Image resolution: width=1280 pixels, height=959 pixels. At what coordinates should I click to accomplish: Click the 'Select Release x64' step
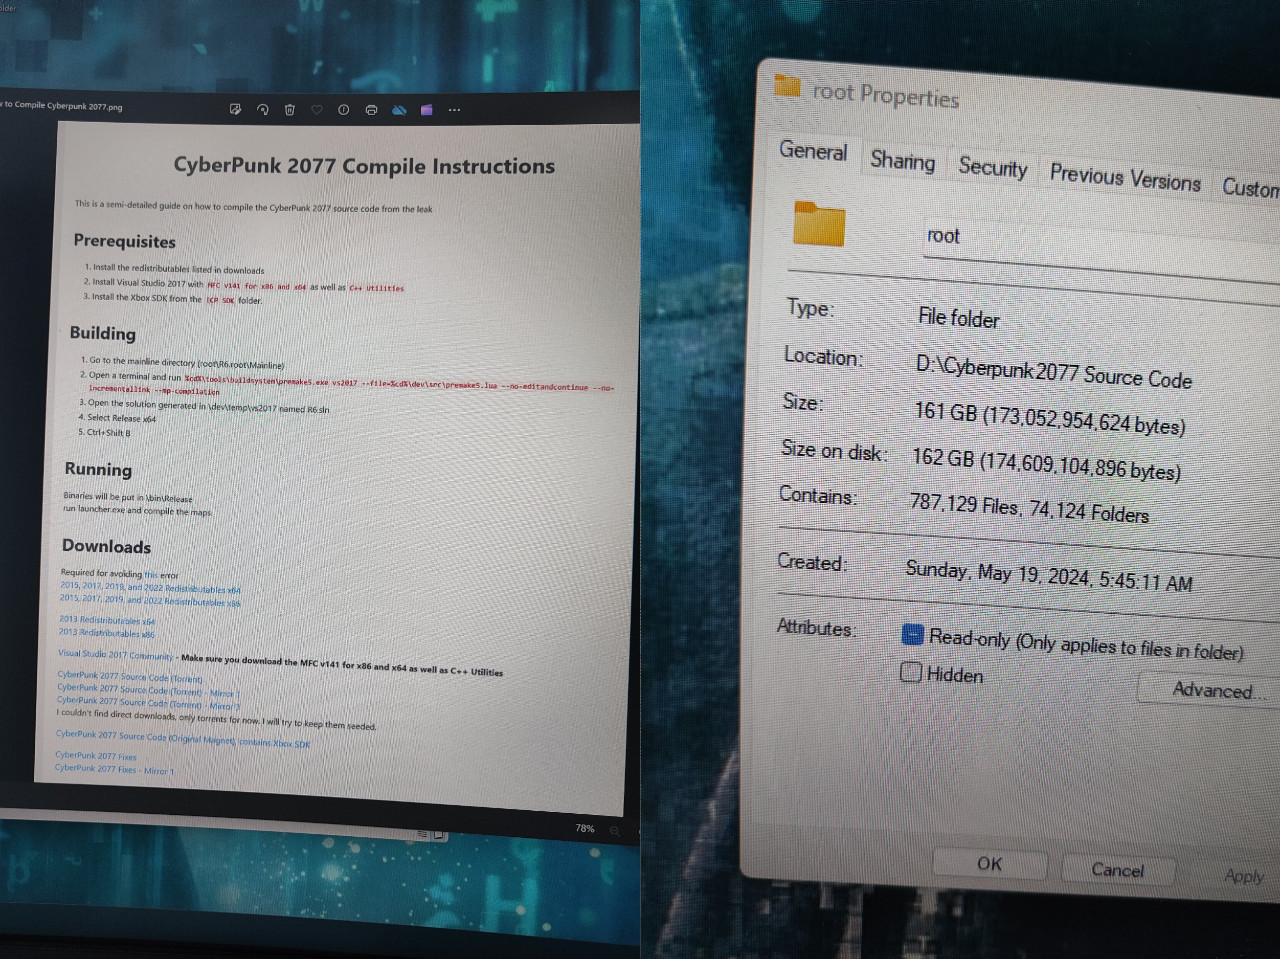tap(121, 418)
